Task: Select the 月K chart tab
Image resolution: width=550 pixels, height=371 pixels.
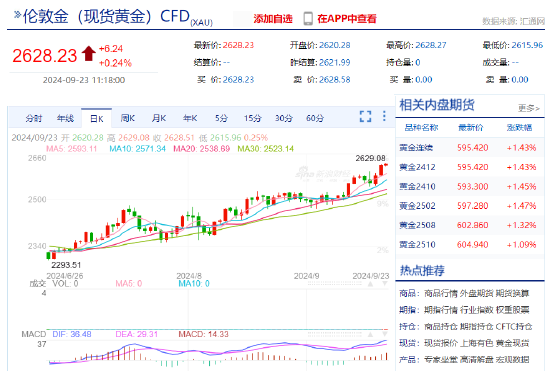Action: 159,119
